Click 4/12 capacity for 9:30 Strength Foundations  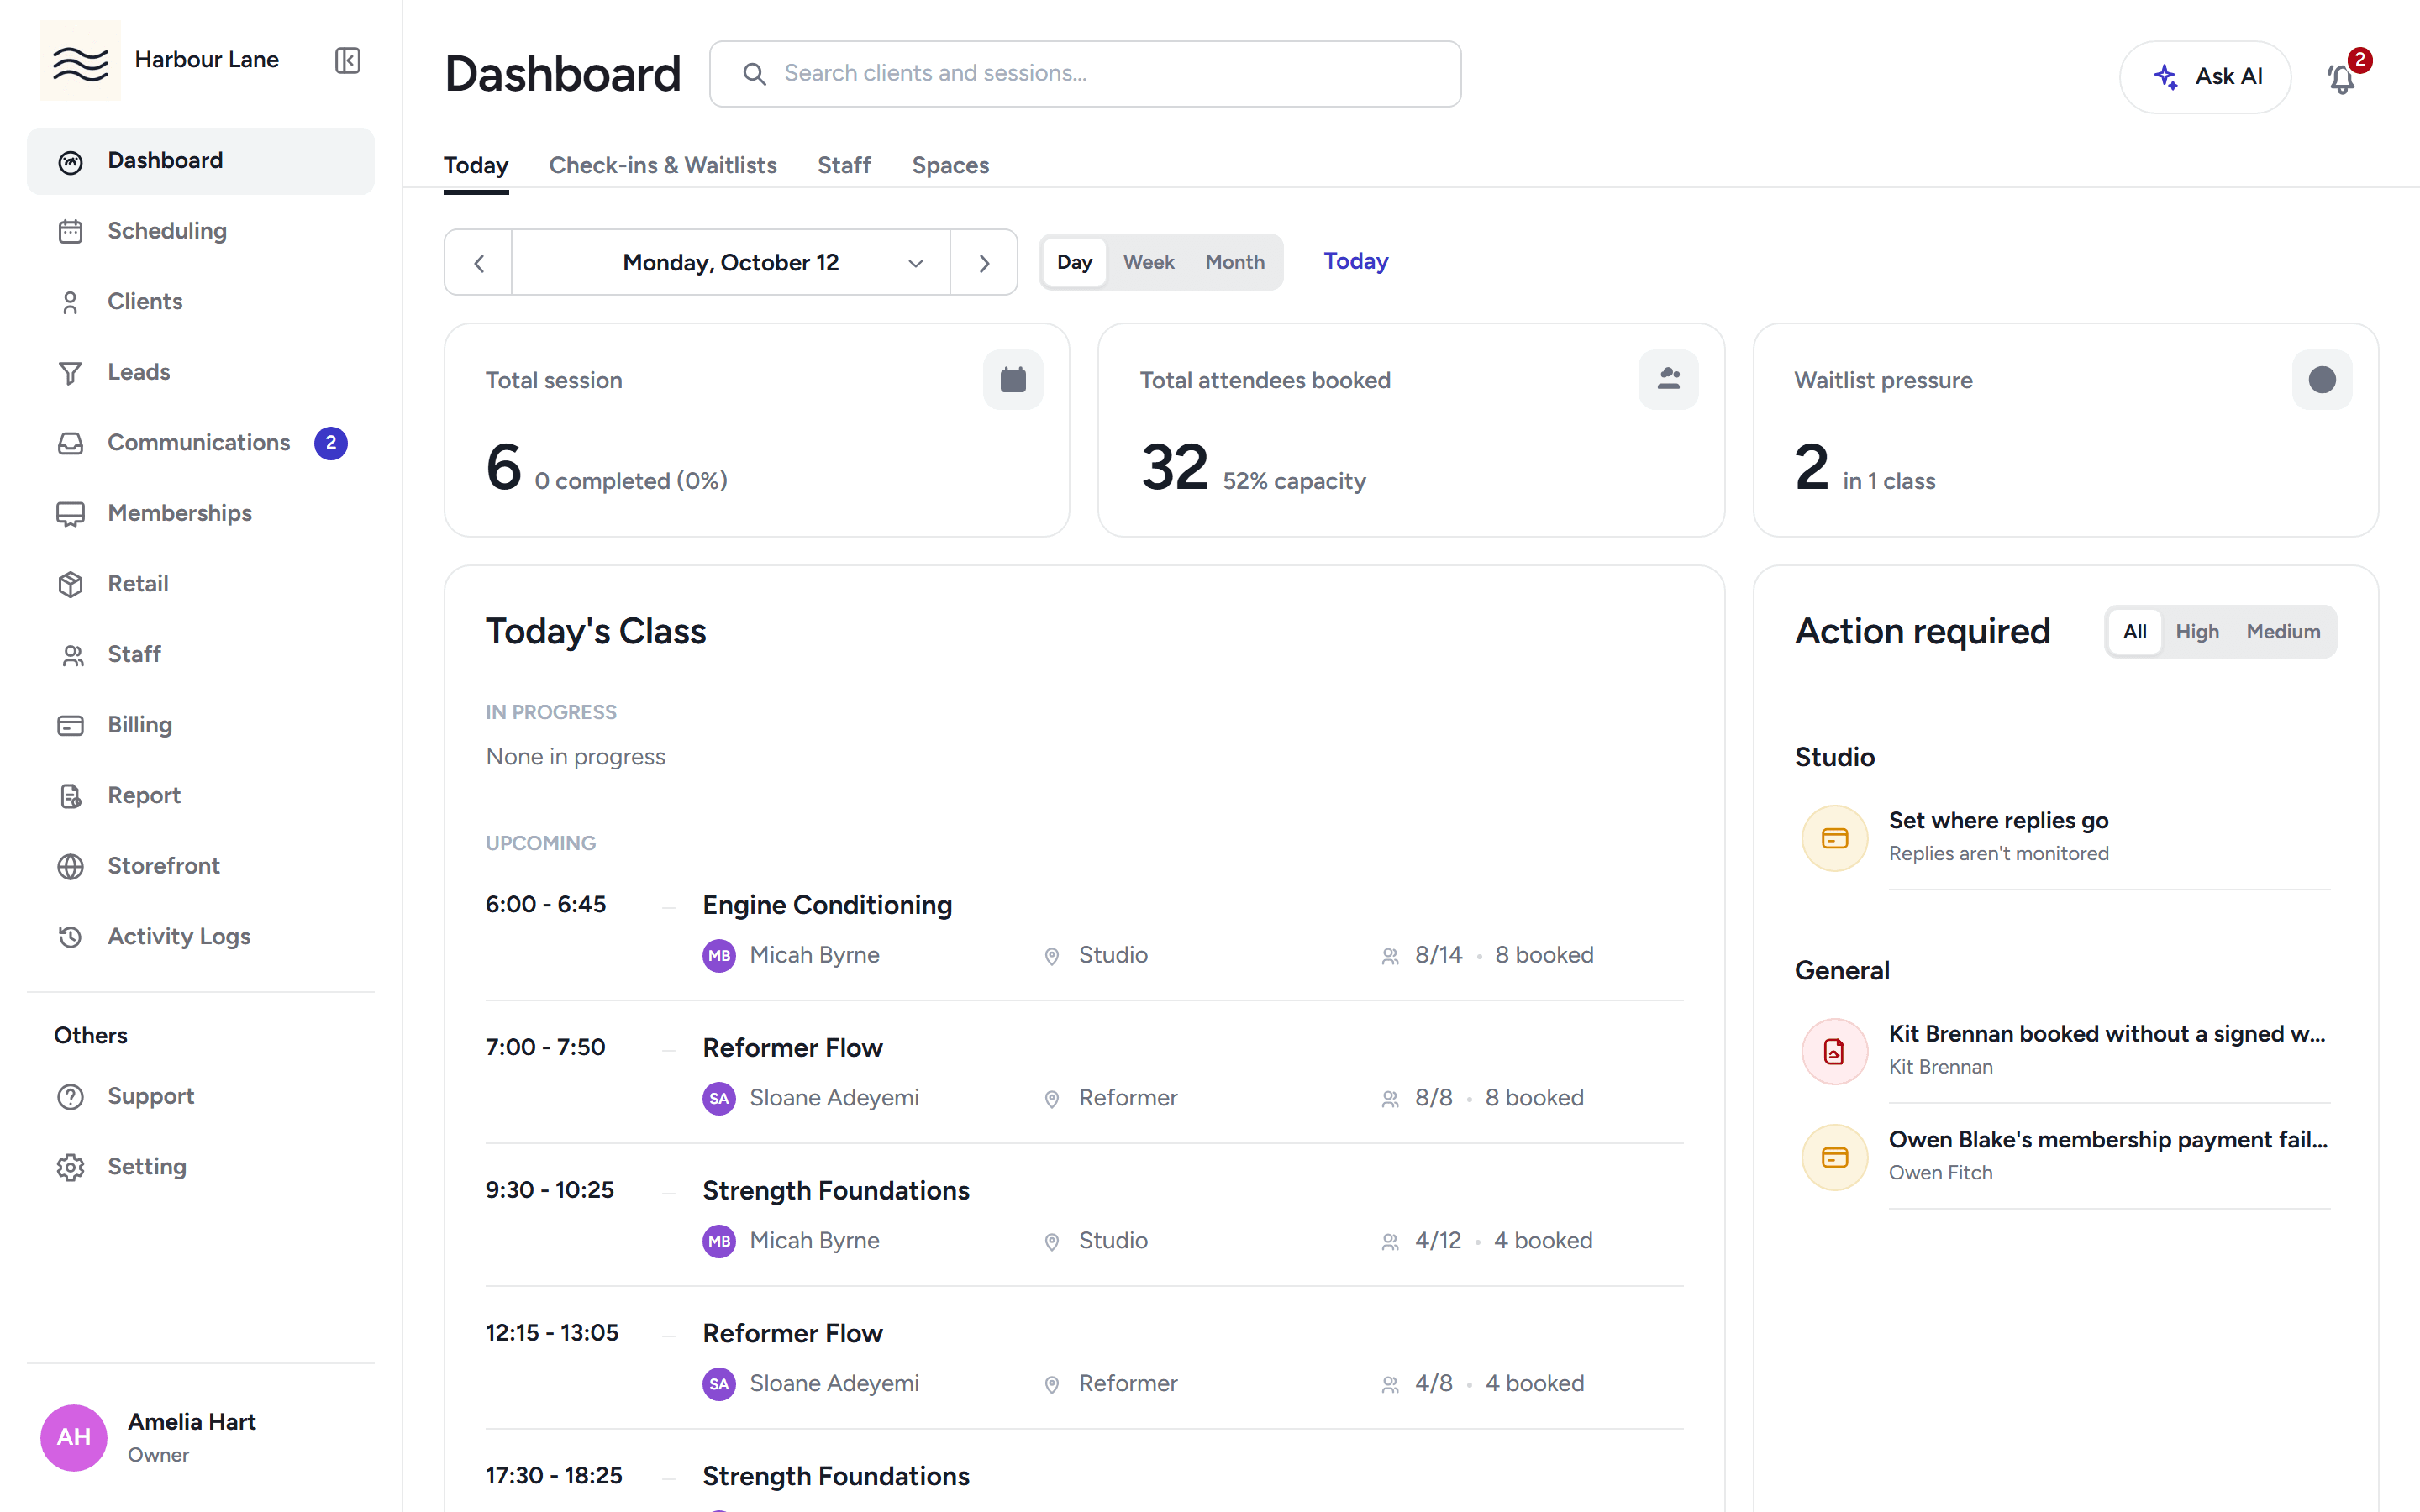pyautogui.click(x=1437, y=1241)
